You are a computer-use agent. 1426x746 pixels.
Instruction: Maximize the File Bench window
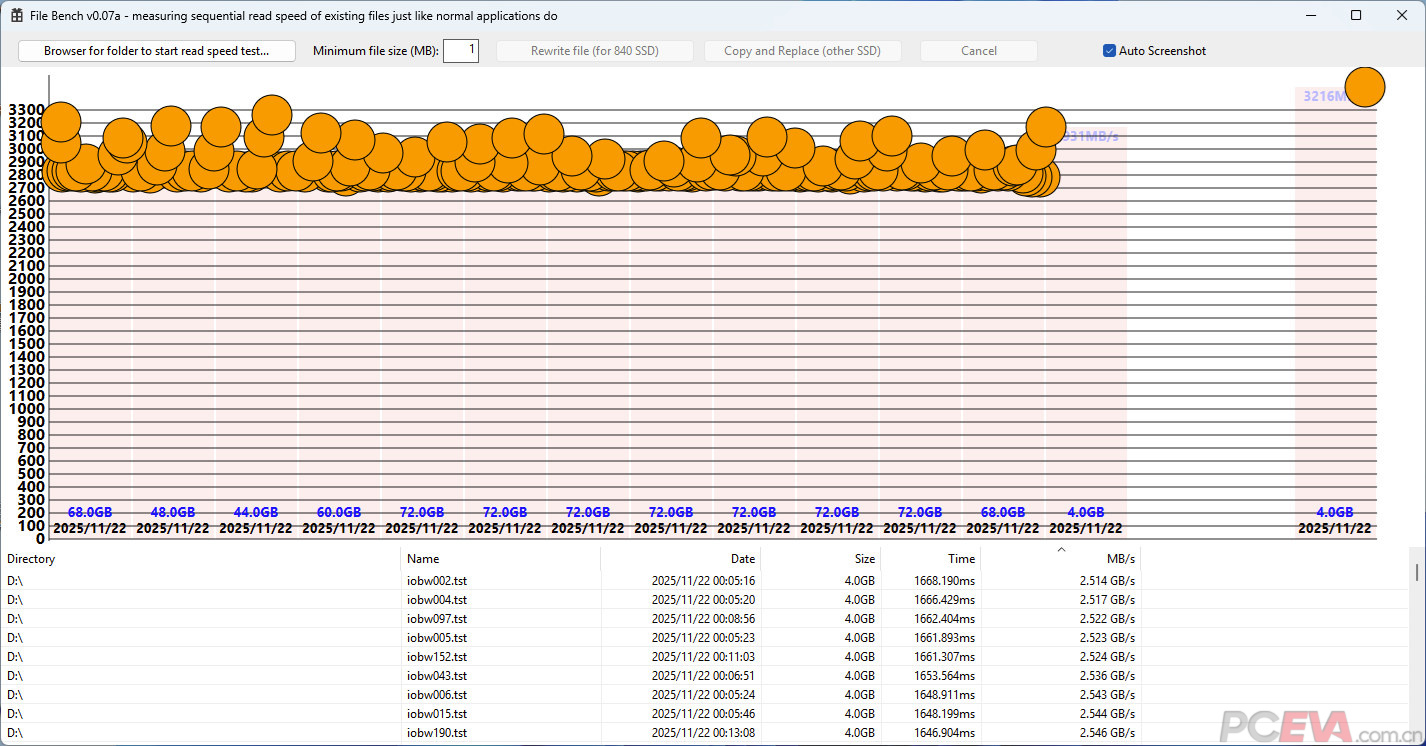pos(1356,15)
